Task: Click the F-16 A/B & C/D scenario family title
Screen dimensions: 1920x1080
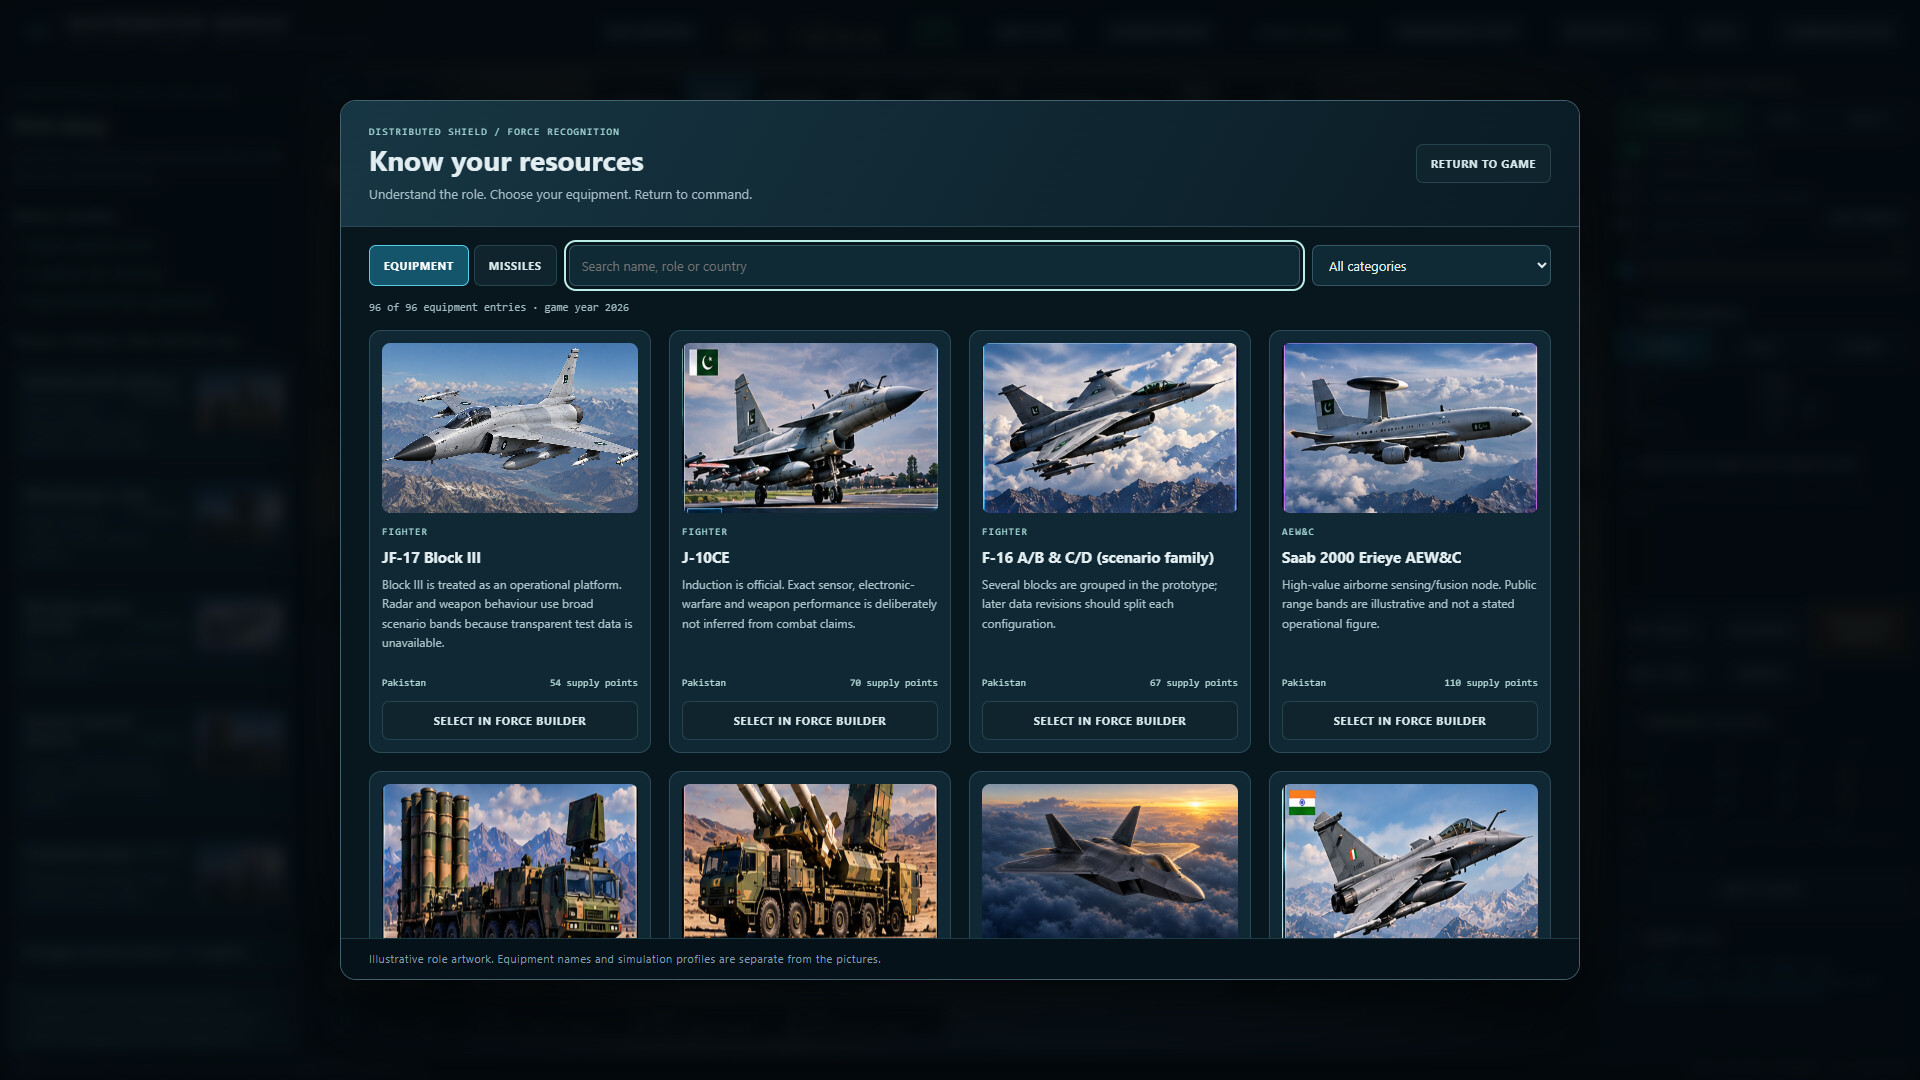Action: 1097,558
